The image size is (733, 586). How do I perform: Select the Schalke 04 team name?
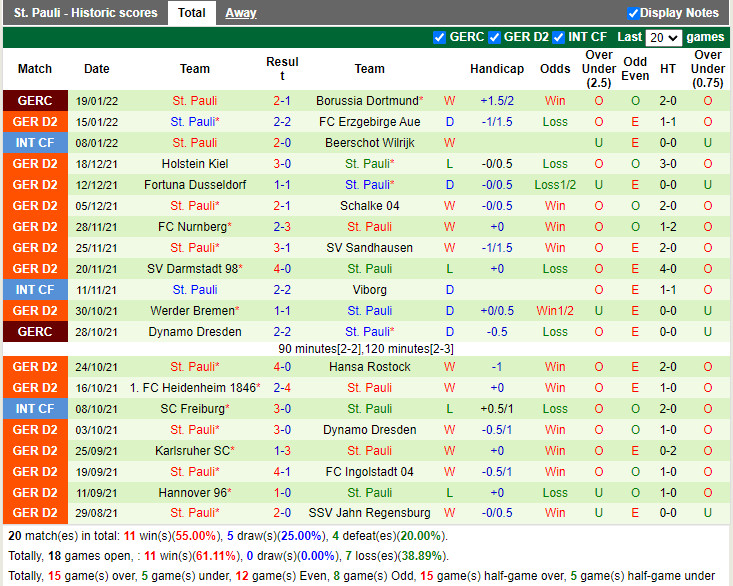click(369, 206)
